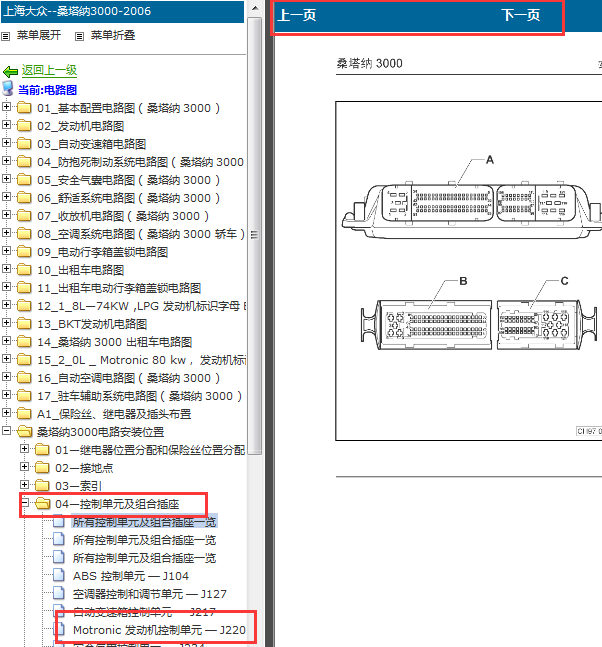The width and height of the screenshot is (602, 647).
Task: Click the tree panel vertical scrollbar thumb
Action: pos(255,235)
